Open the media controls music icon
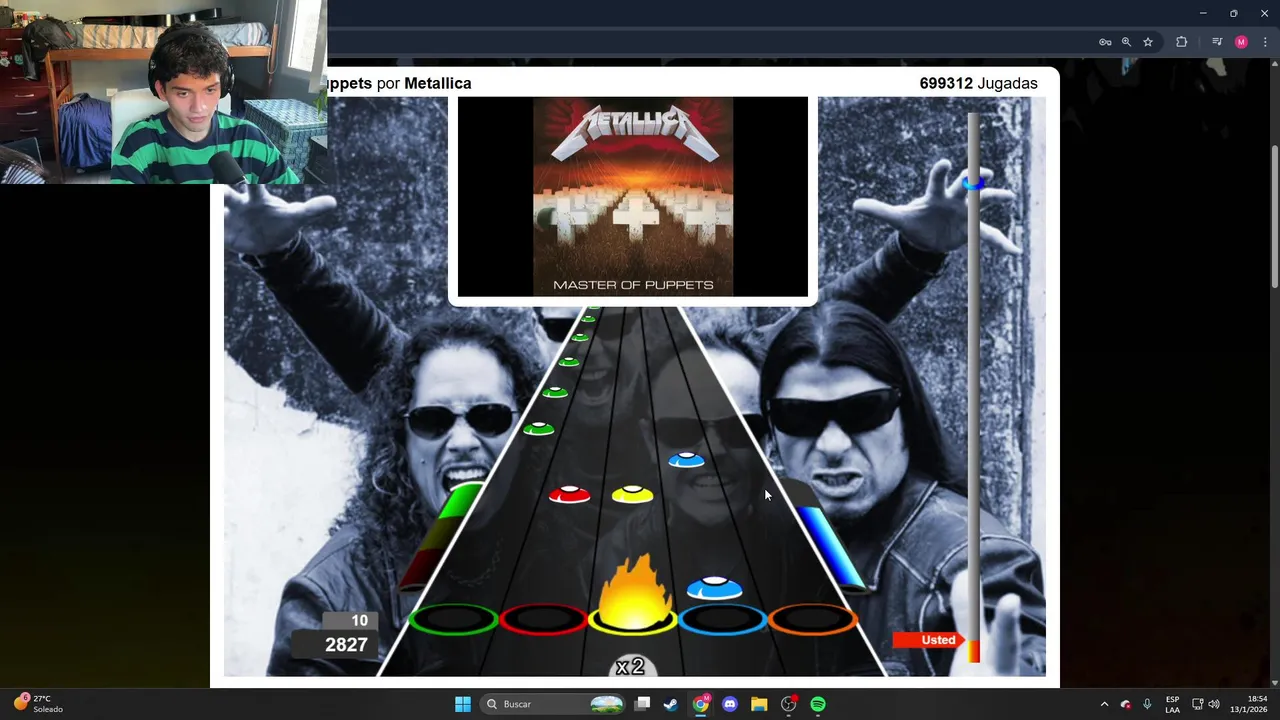The image size is (1280, 720). (1217, 42)
